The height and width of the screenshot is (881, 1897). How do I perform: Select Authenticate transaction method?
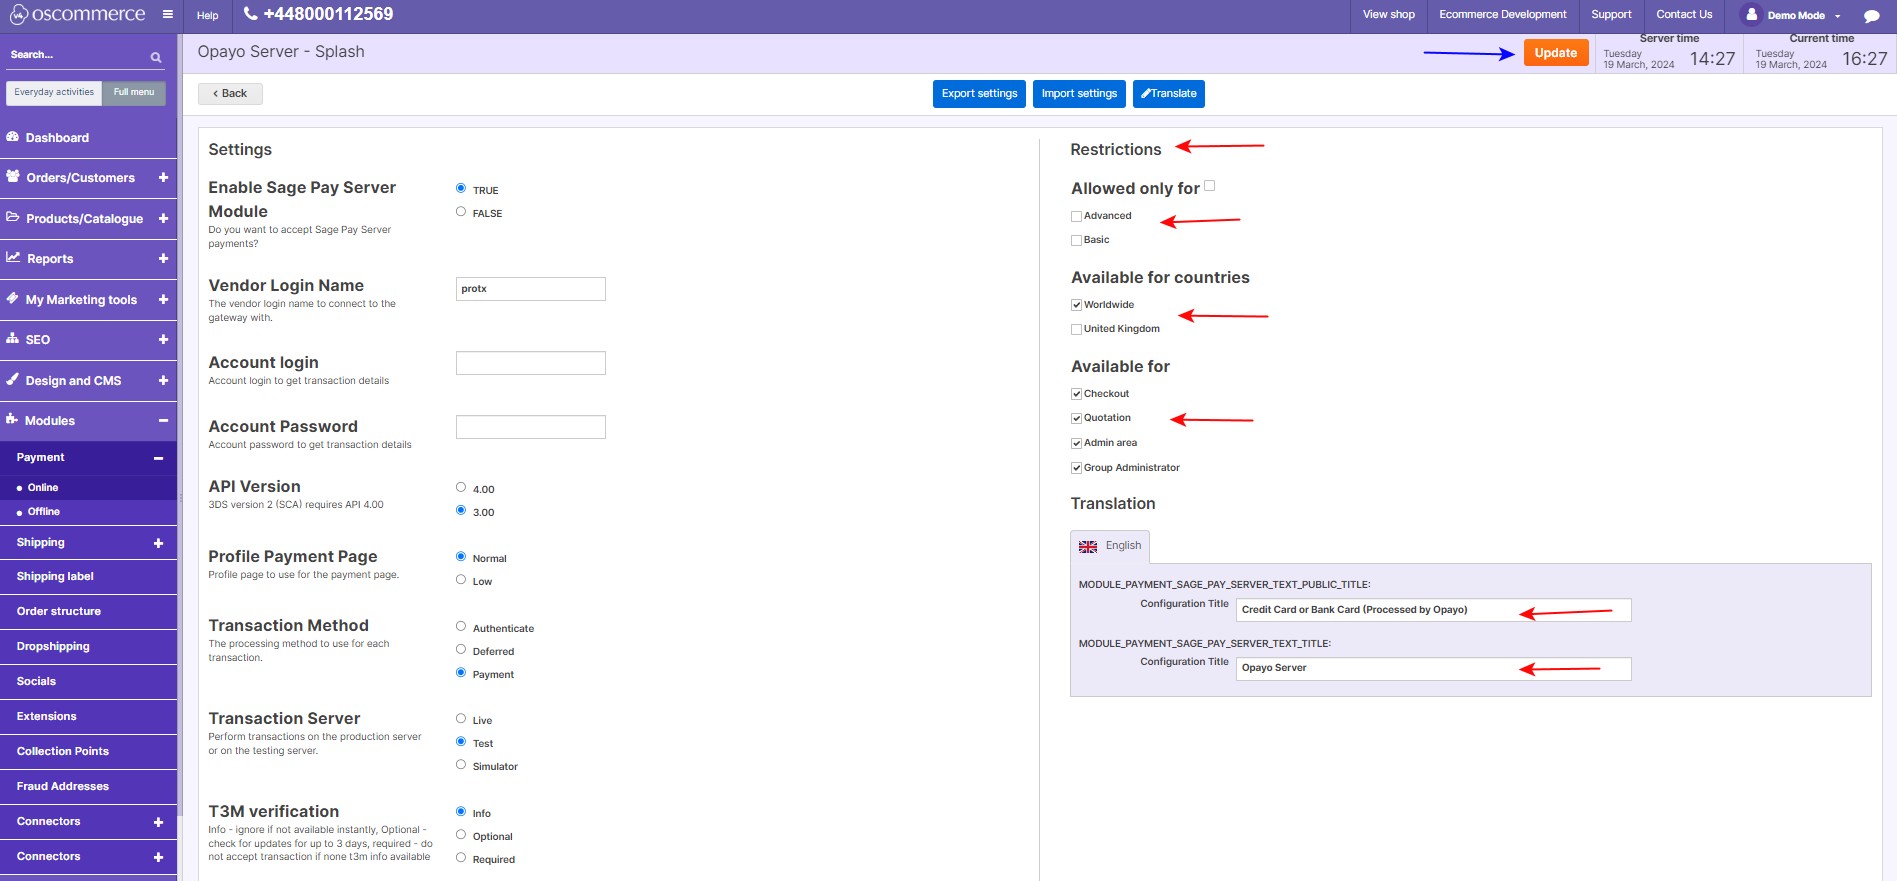461,626
